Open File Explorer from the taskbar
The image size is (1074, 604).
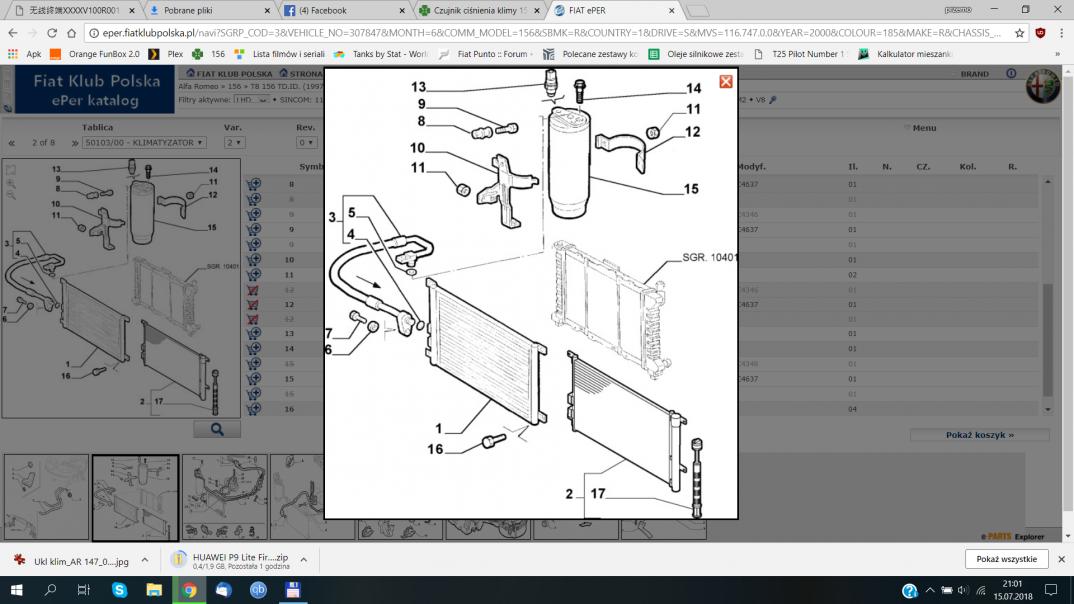(x=154, y=590)
